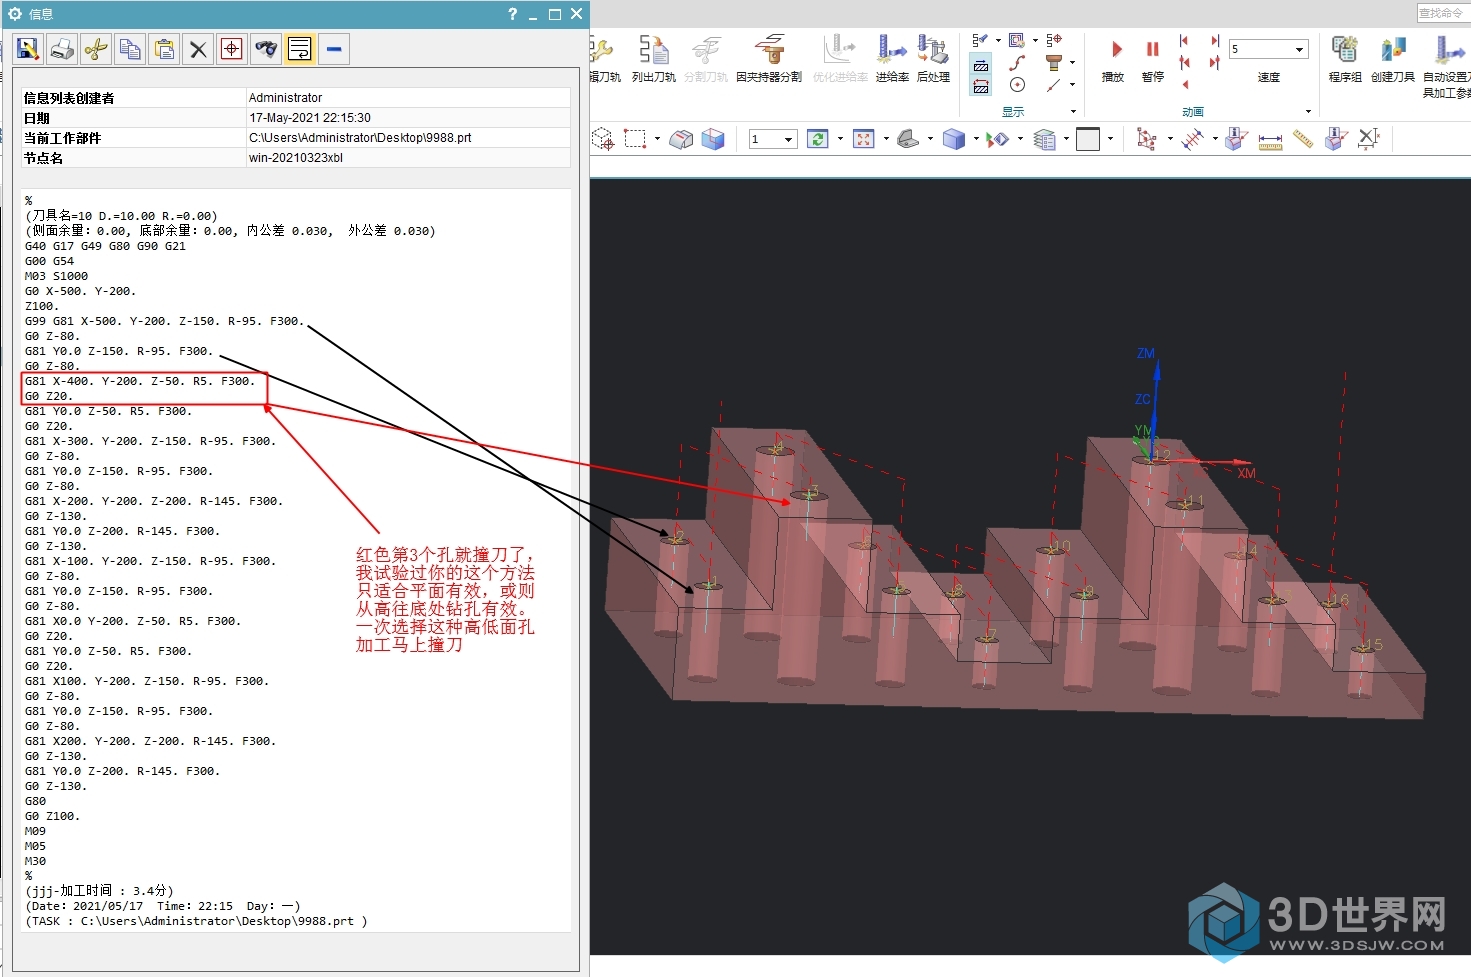Click the Delete X icon
The height and width of the screenshot is (977, 1471).
pyautogui.click(x=198, y=49)
